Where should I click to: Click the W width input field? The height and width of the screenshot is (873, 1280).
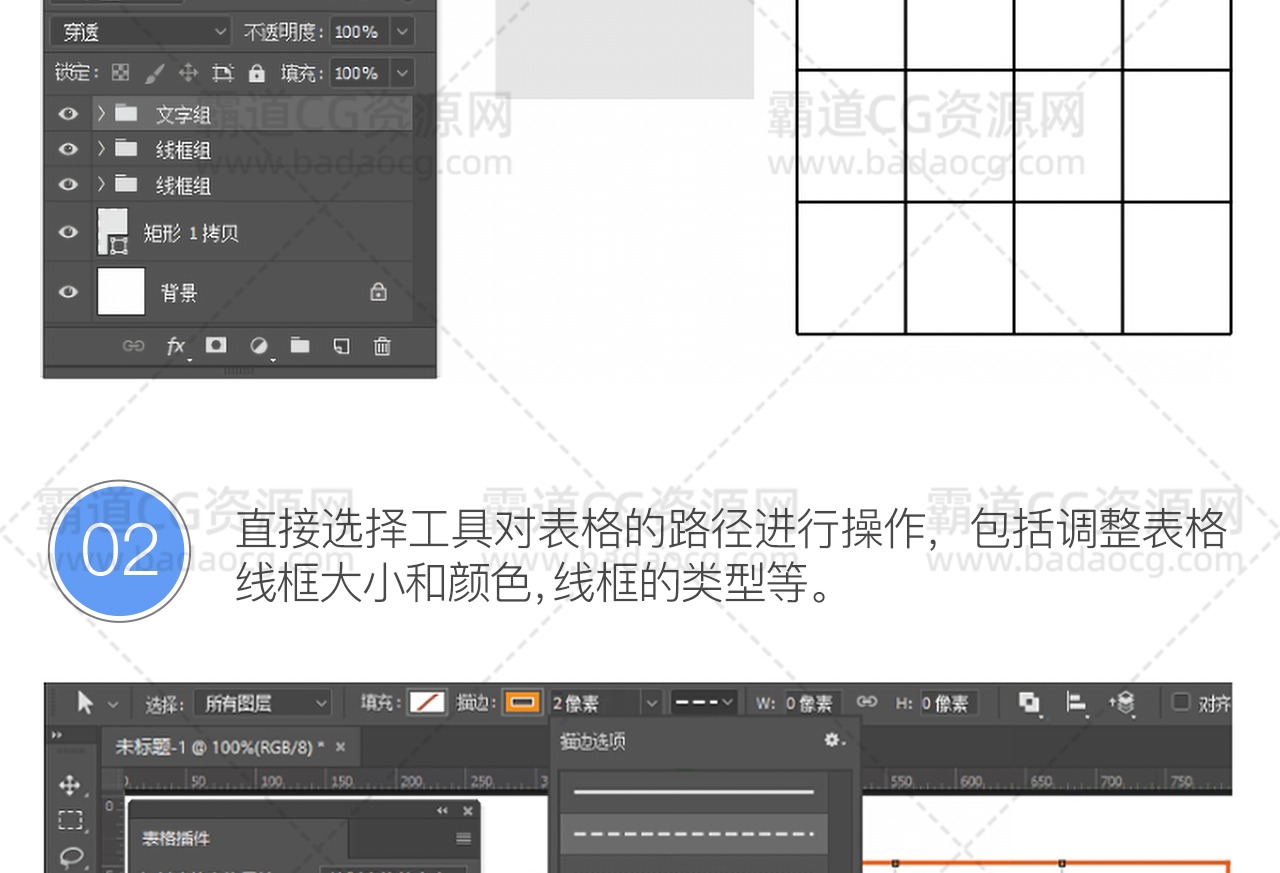pos(812,703)
